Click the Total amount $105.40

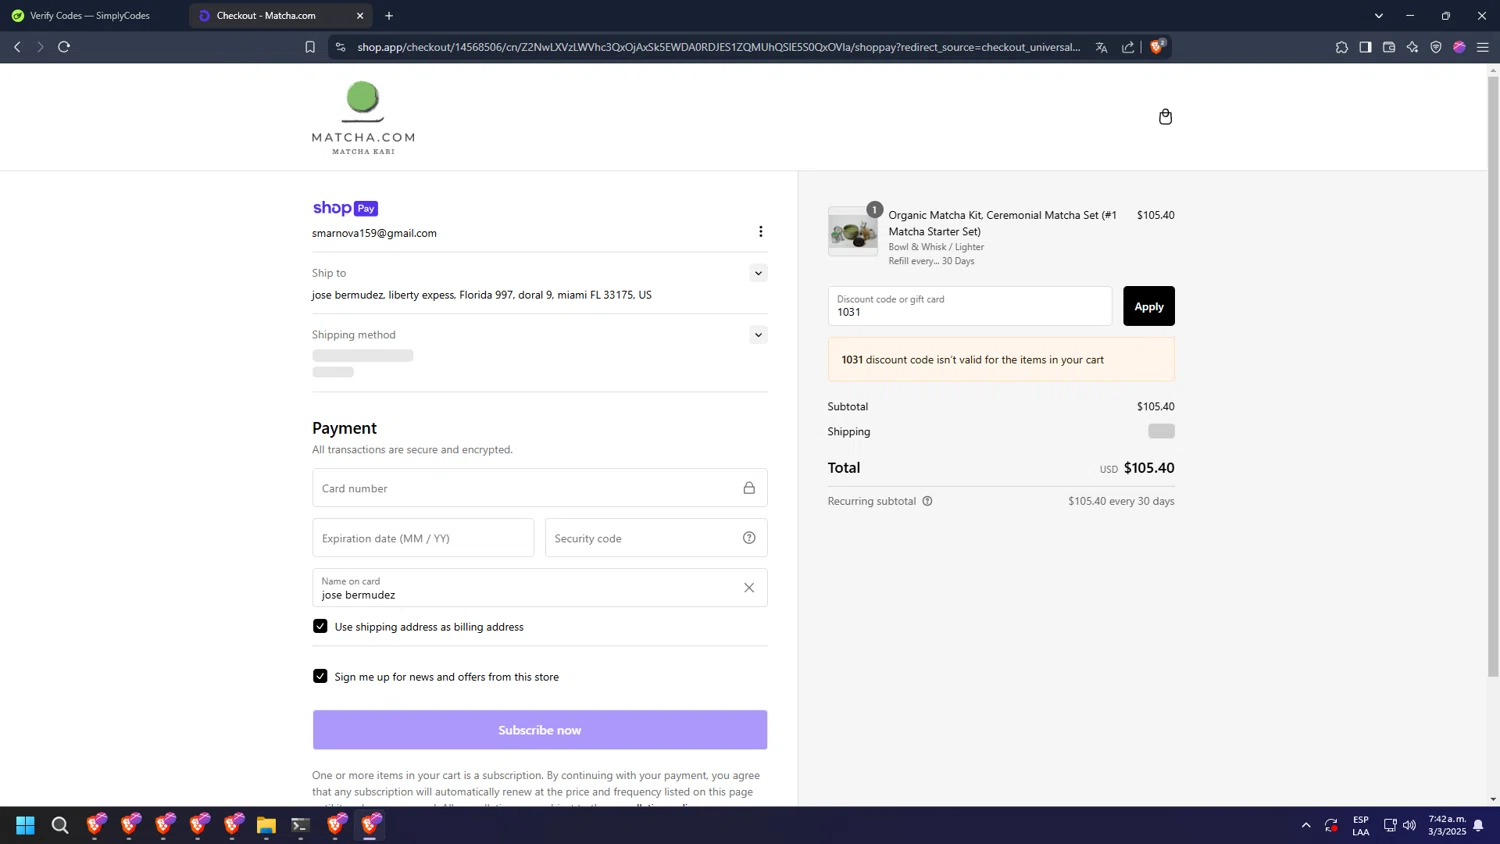pyautogui.click(x=1149, y=468)
